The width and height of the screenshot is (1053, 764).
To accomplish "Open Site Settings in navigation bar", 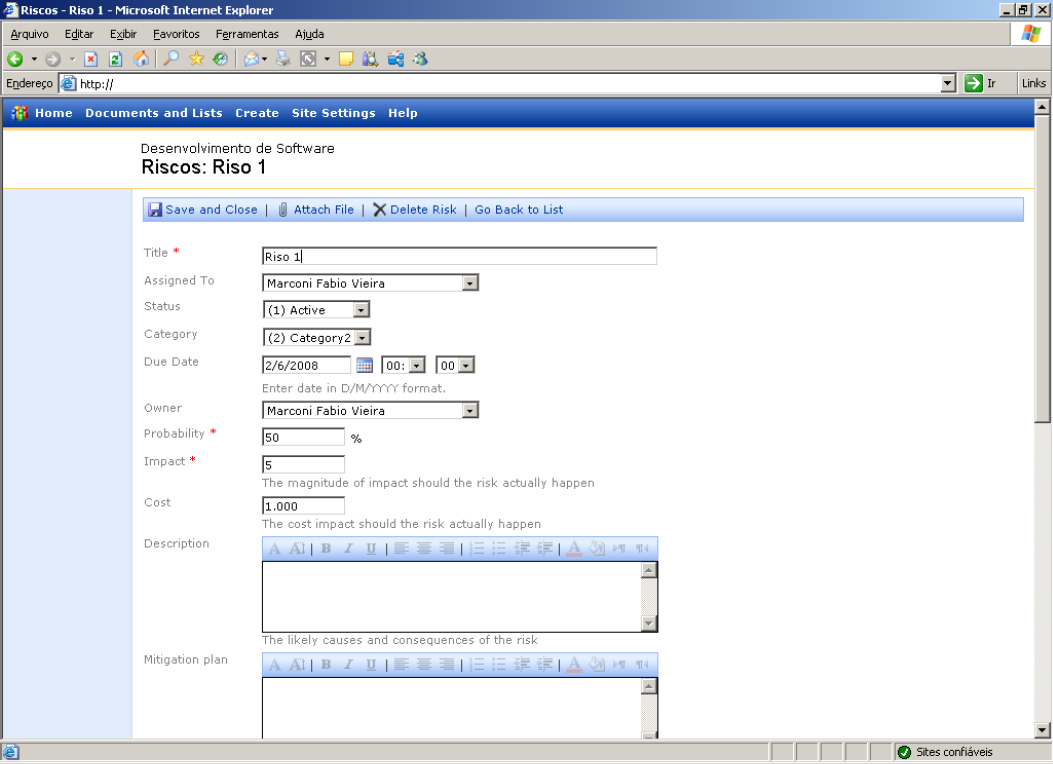I will click(x=334, y=113).
